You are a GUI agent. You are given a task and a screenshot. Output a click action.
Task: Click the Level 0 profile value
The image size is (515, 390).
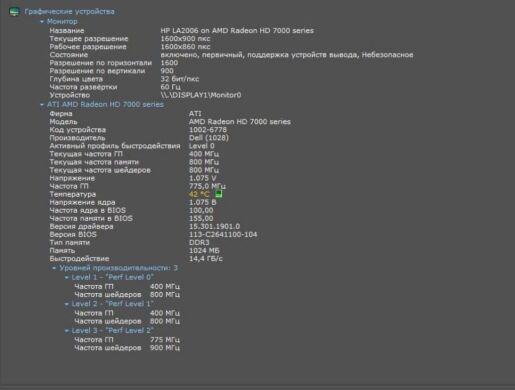202,146
